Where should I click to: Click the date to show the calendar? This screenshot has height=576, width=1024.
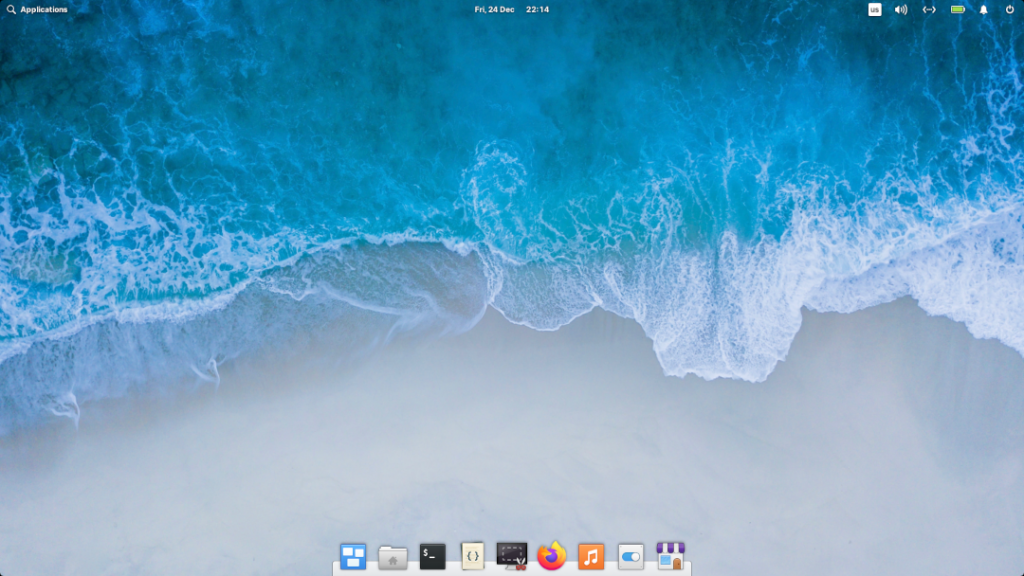tap(495, 11)
